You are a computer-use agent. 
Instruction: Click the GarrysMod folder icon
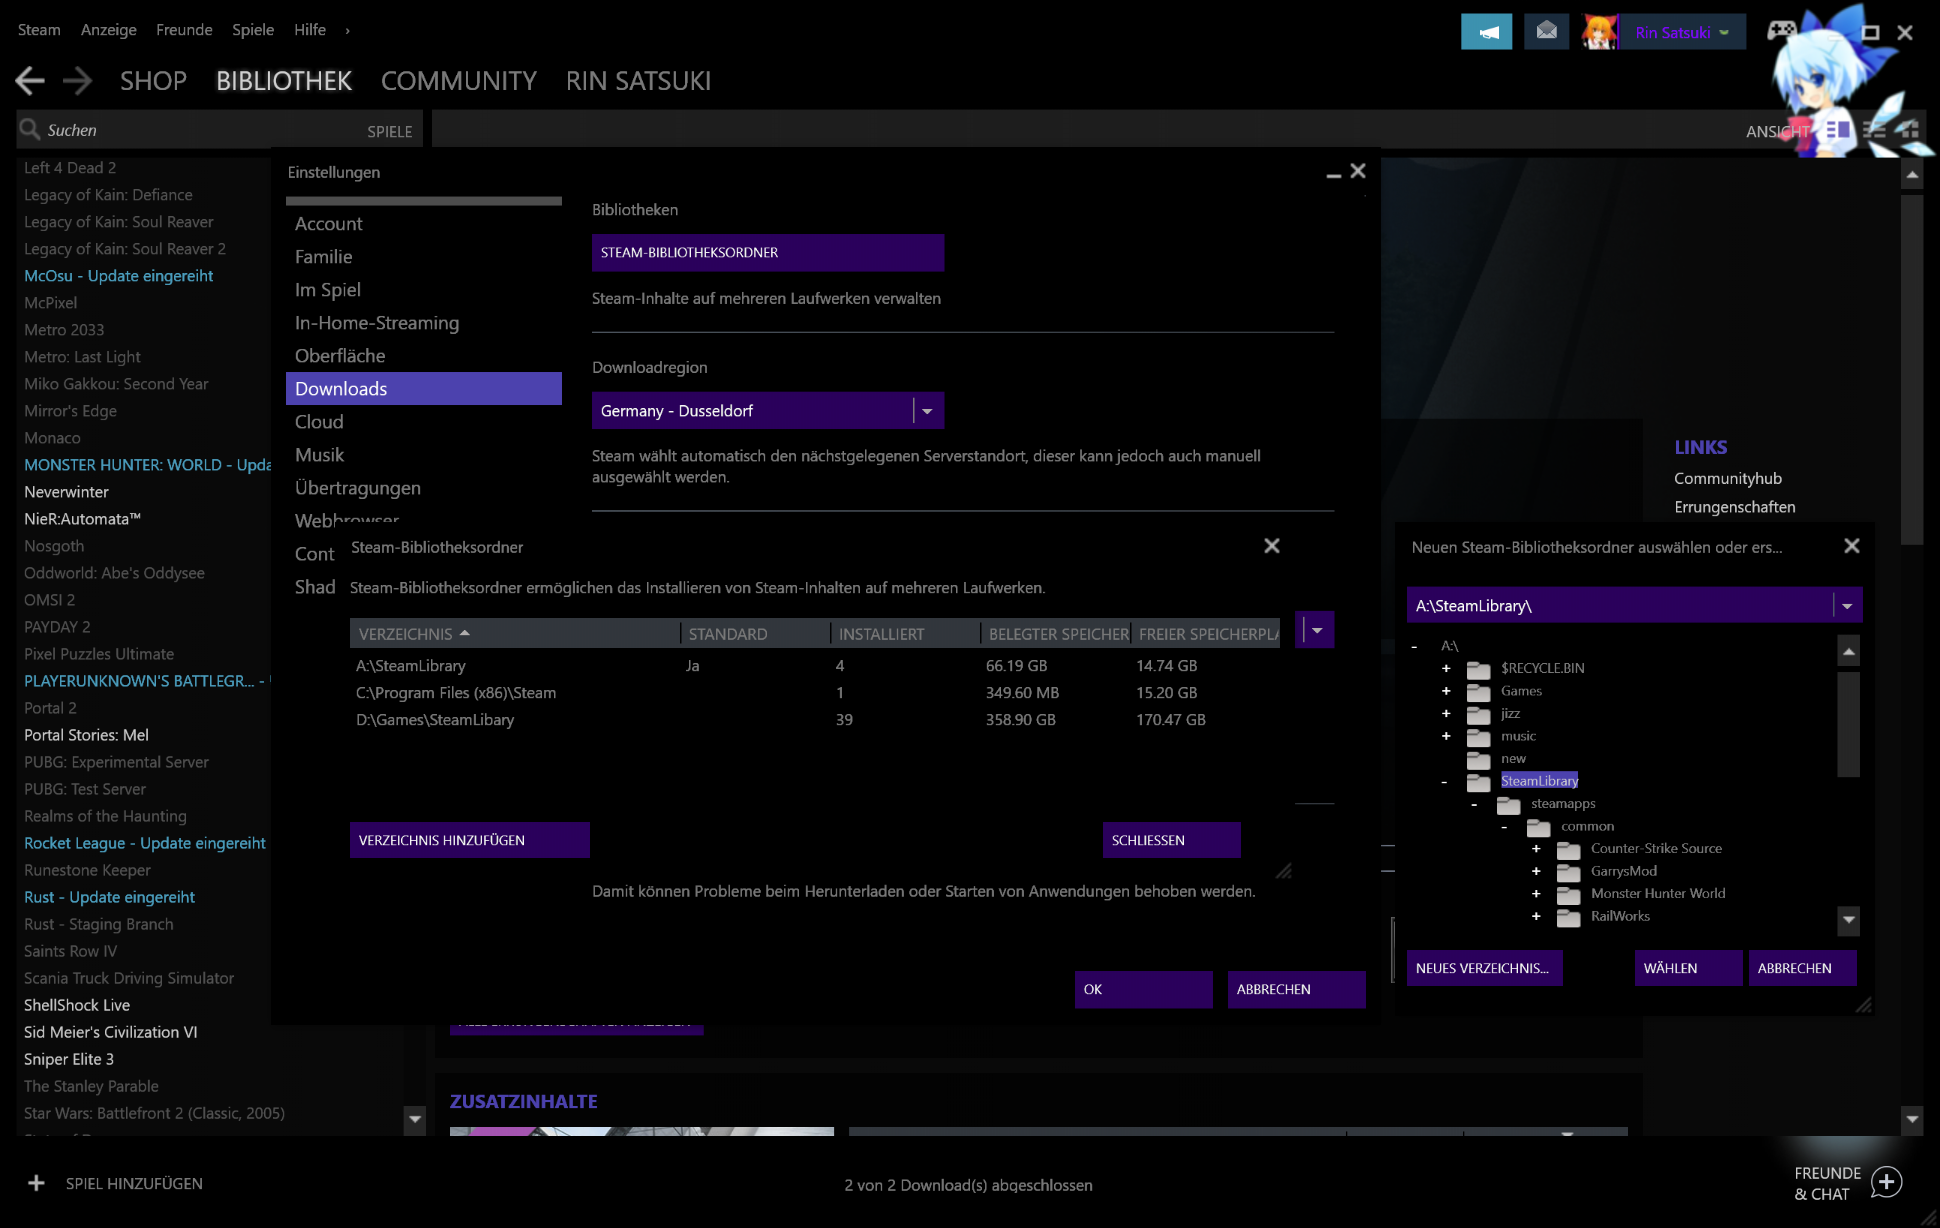(x=1569, y=872)
